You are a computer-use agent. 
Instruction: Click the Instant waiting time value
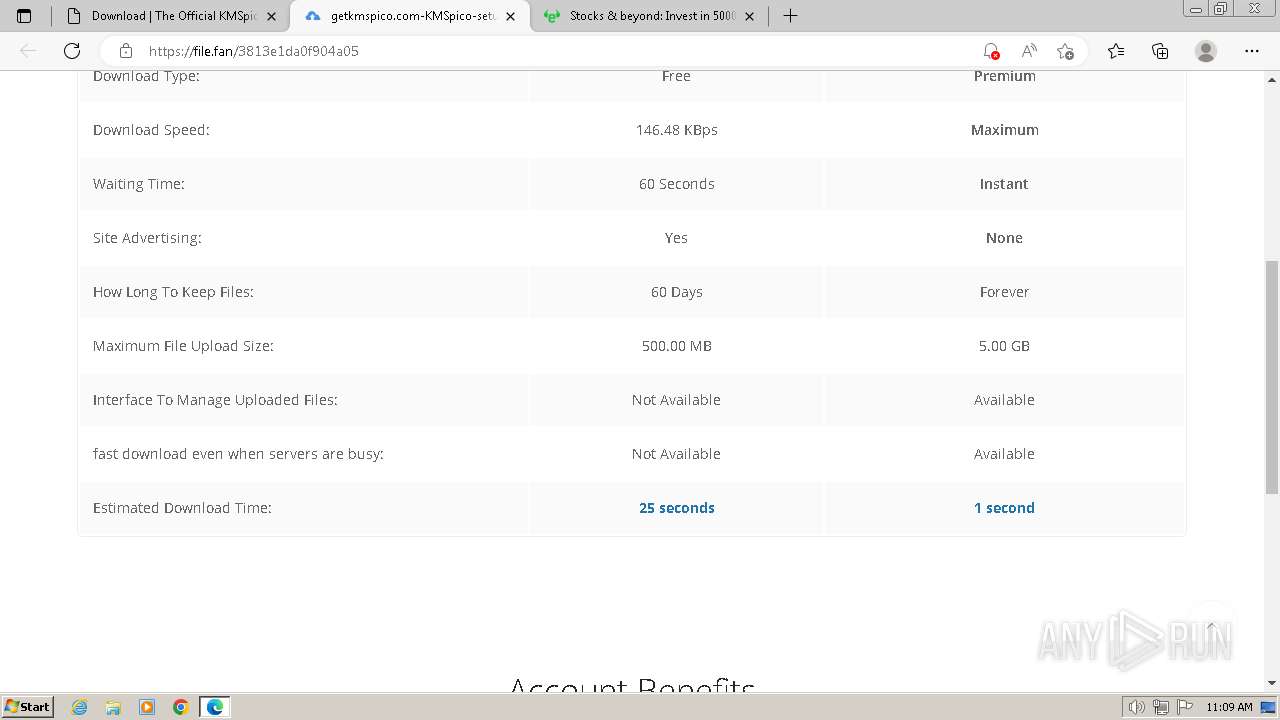(1004, 184)
